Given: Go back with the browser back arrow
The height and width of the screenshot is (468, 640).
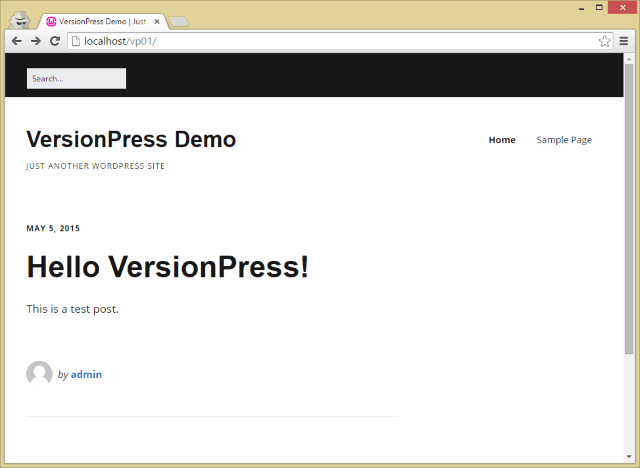Looking at the screenshot, I should [16, 41].
